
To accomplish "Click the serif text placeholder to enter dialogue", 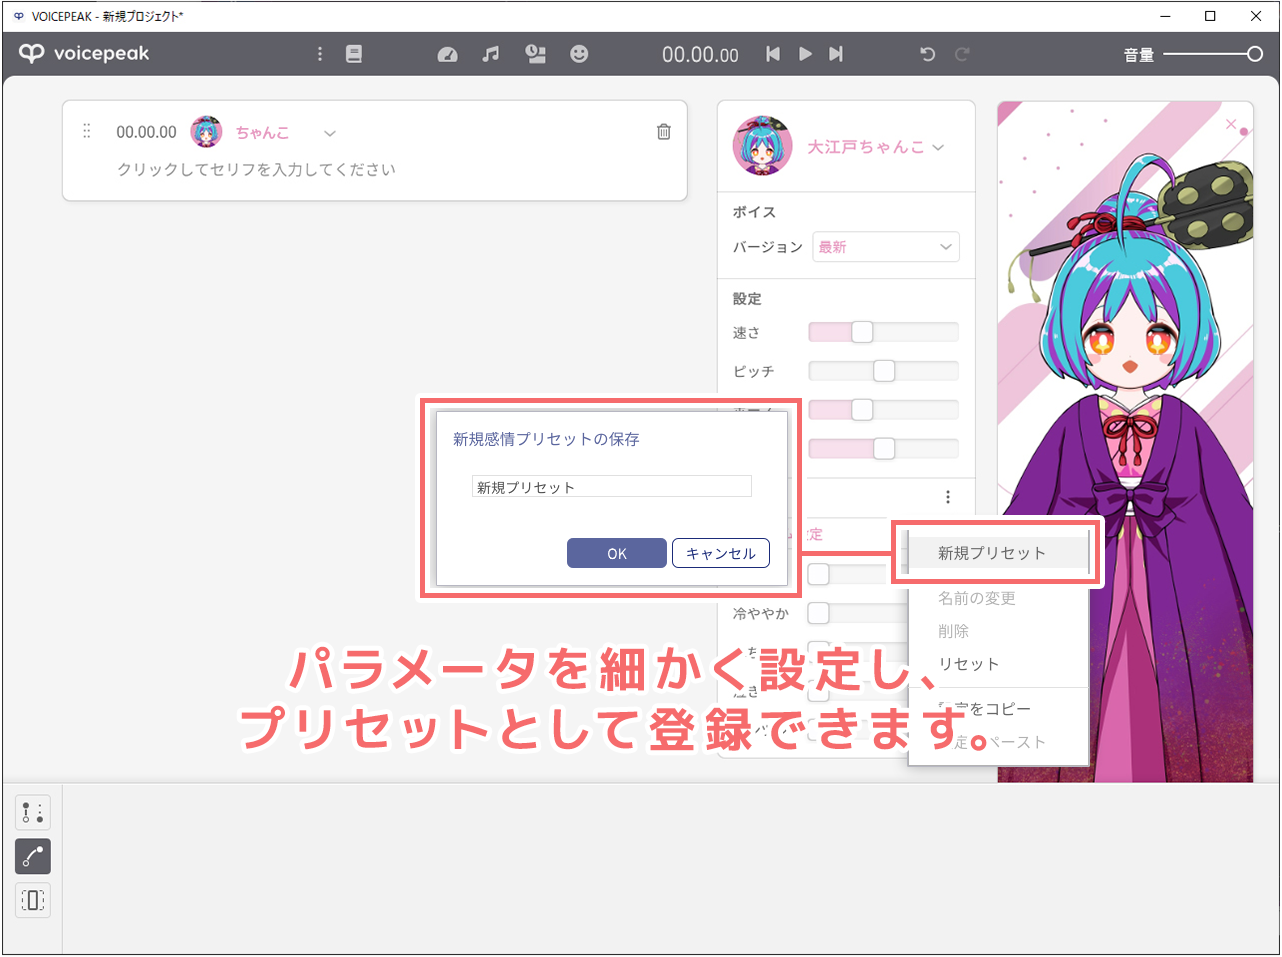I will point(257,170).
